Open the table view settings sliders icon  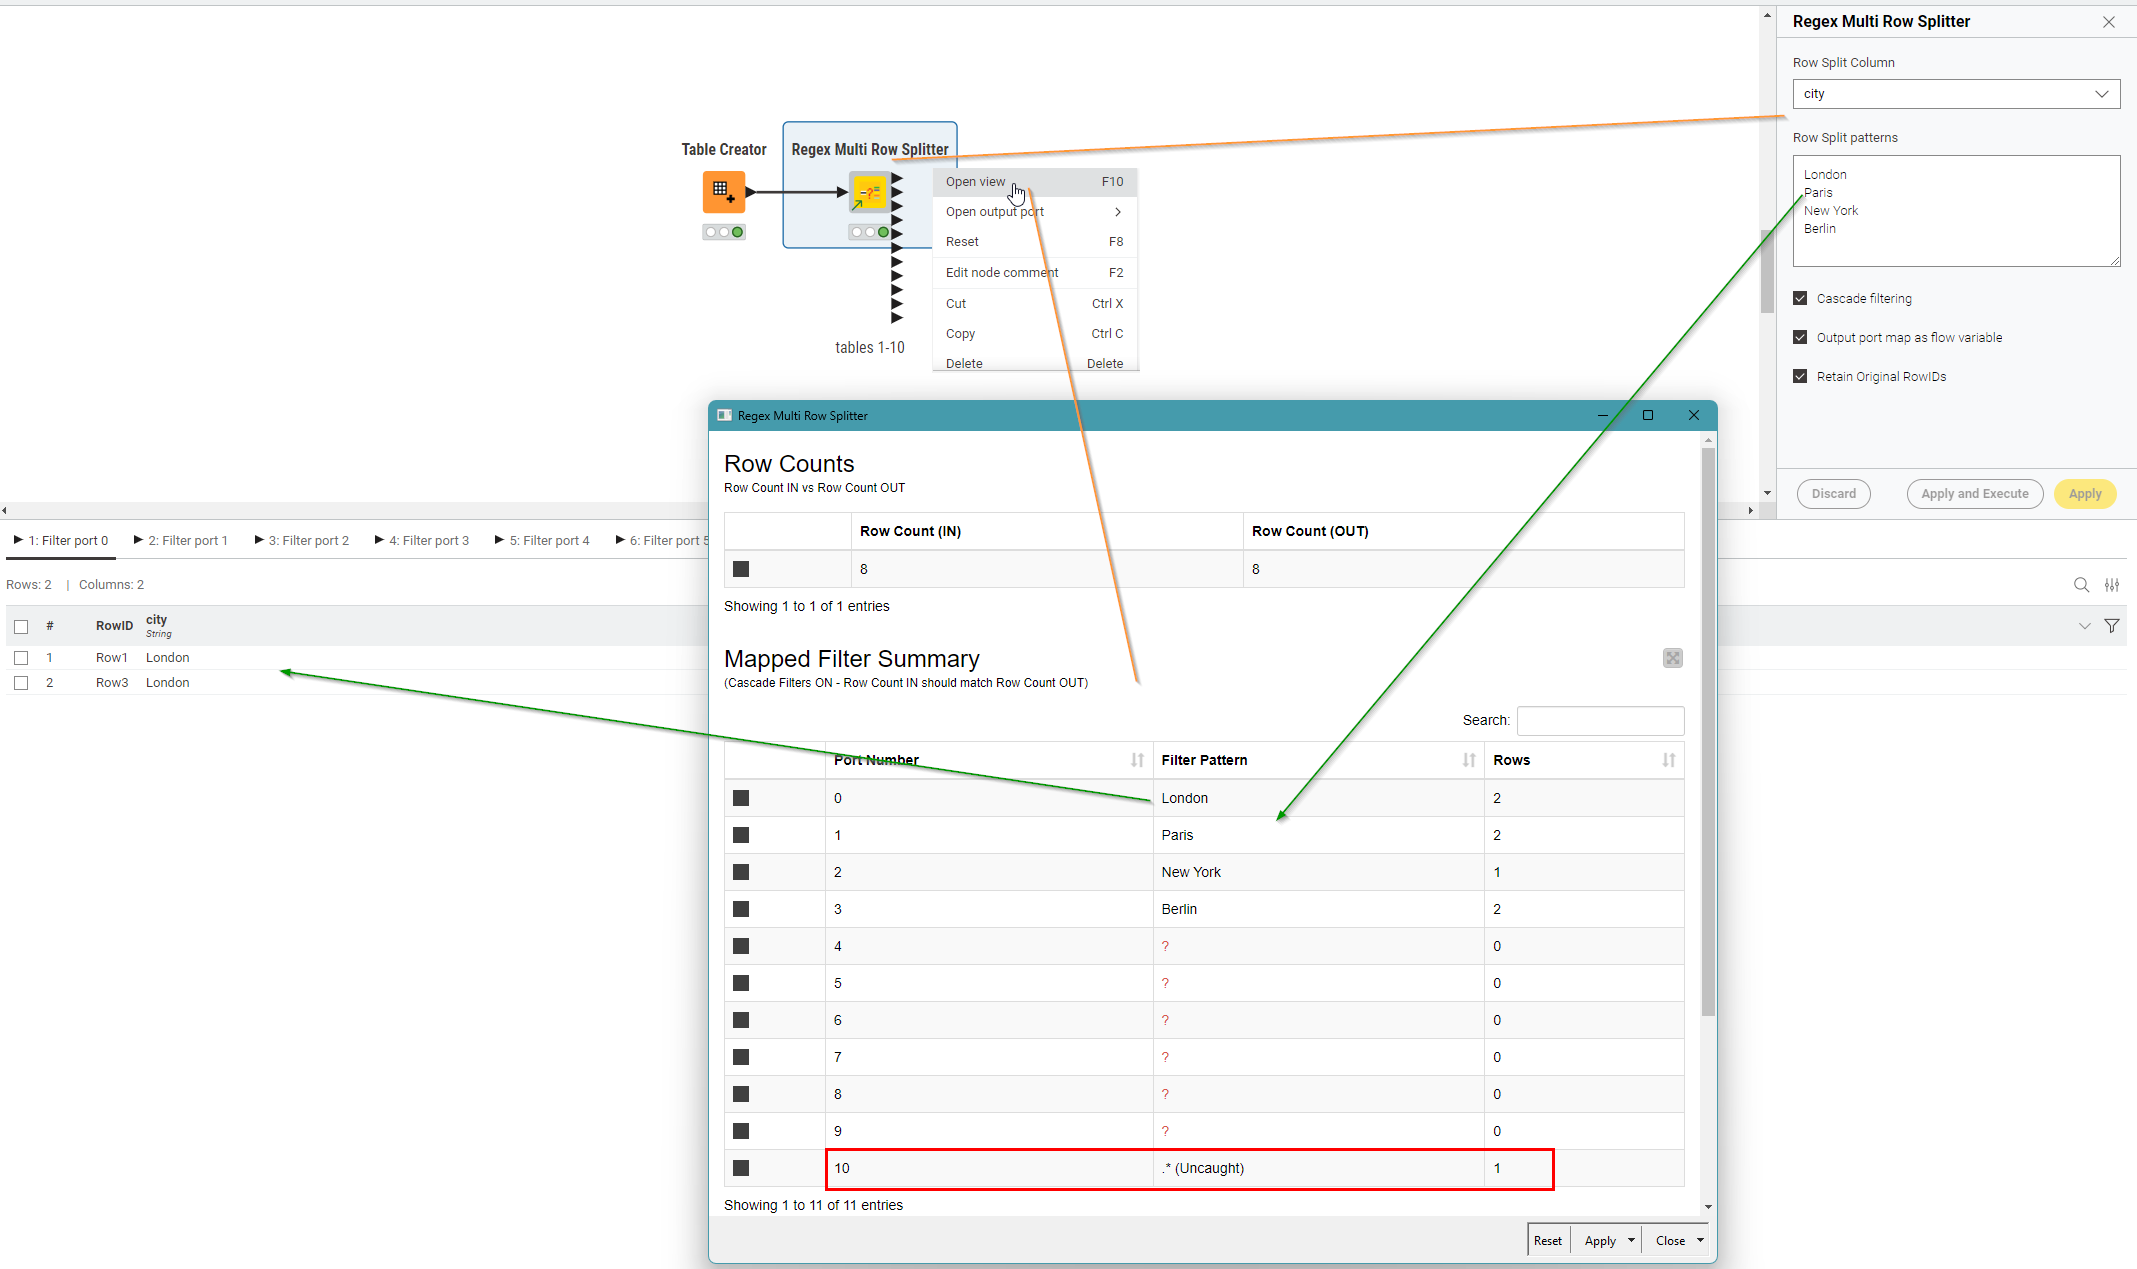point(2112,585)
